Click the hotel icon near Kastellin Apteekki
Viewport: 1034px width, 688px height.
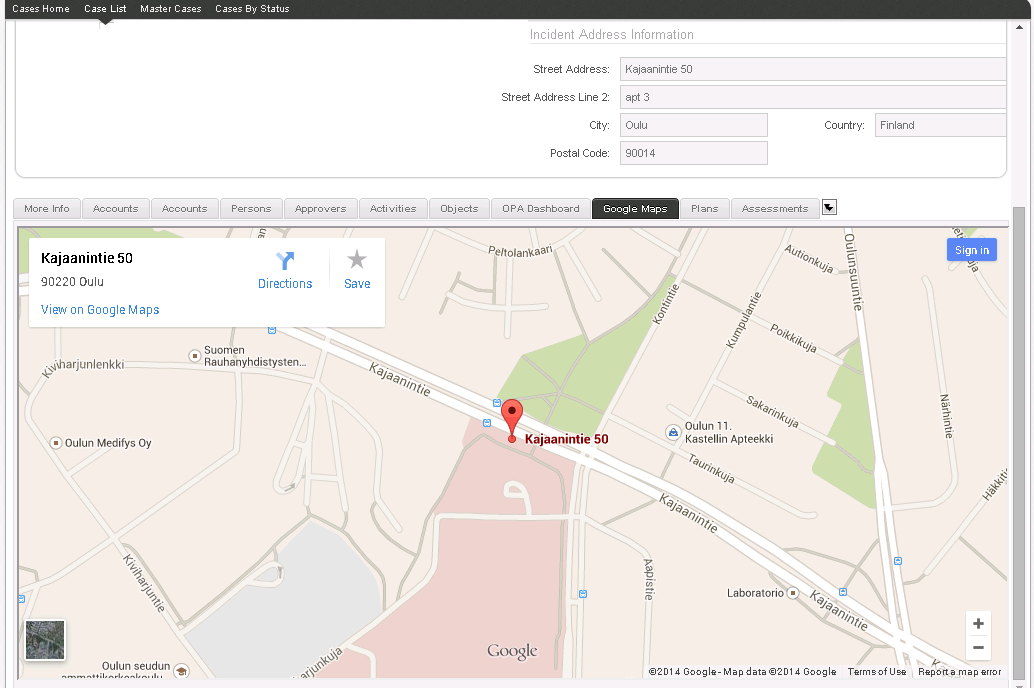(x=672, y=432)
